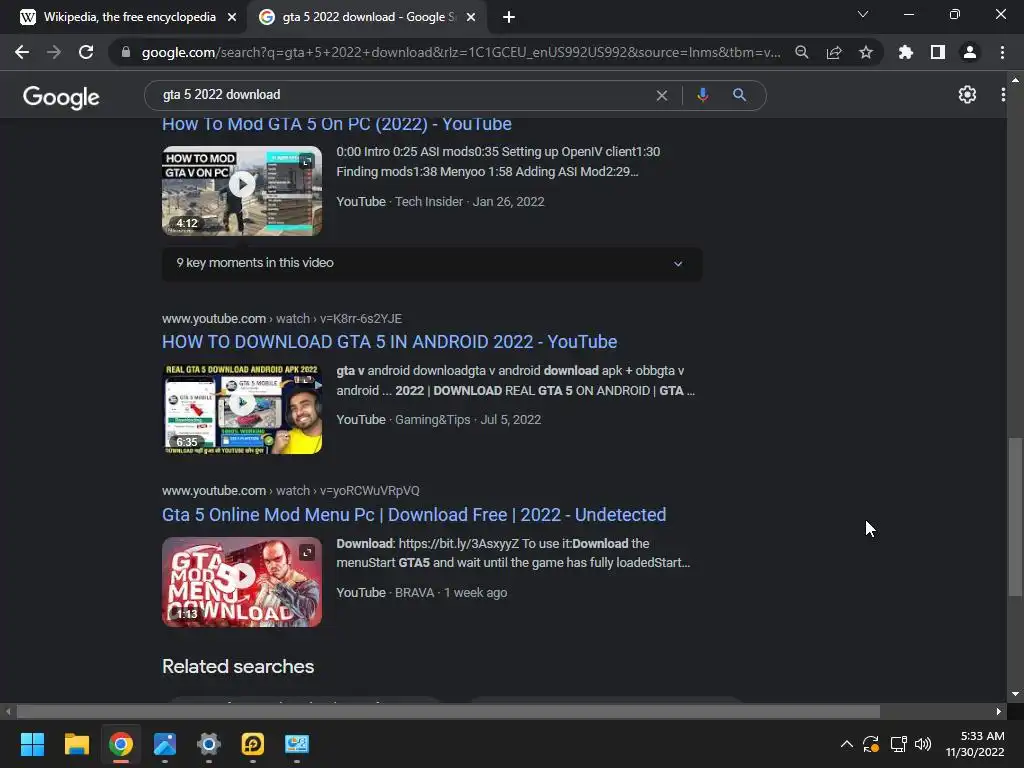The image size is (1024, 768).
Task: Start voice search with microphone icon
Action: 703,95
